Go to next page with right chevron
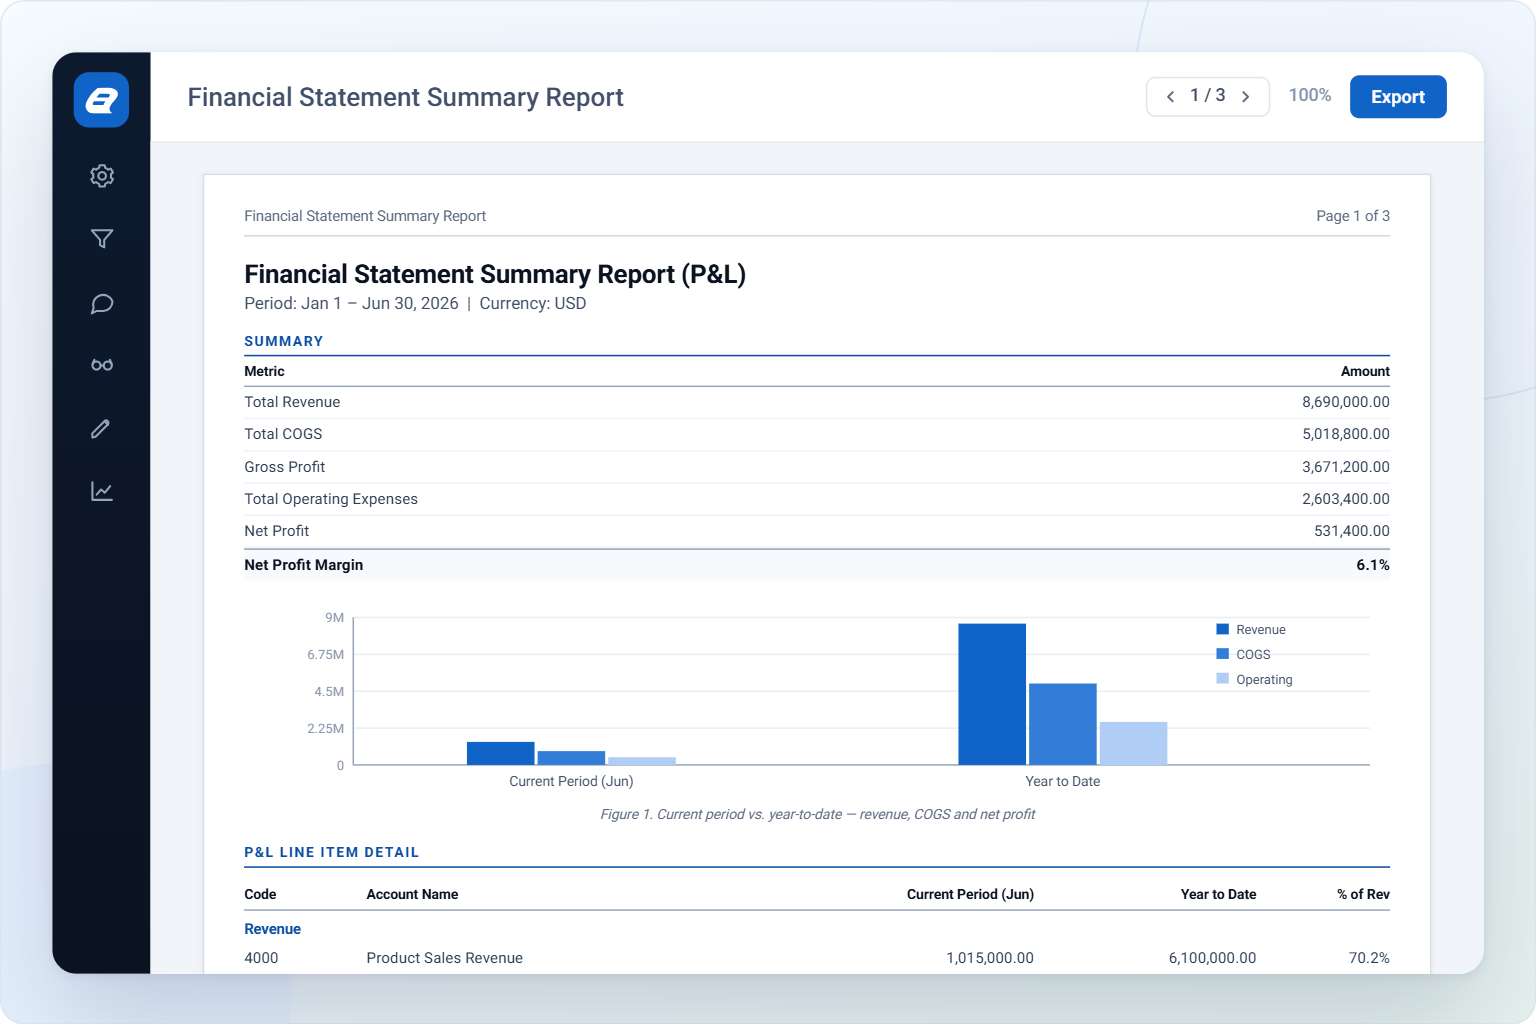This screenshot has height=1024, width=1536. point(1246,97)
